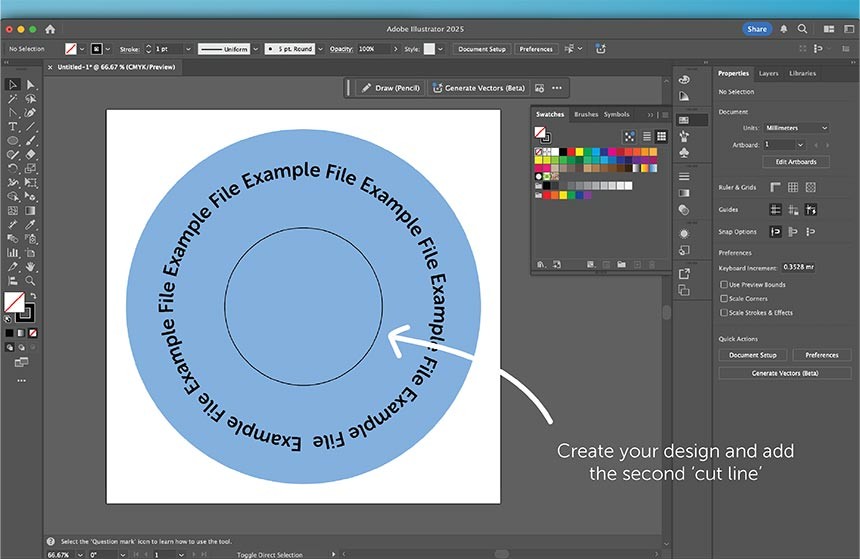
Task: Show the rulers icon in Ruler & Grids
Action: click(x=775, y=188)
